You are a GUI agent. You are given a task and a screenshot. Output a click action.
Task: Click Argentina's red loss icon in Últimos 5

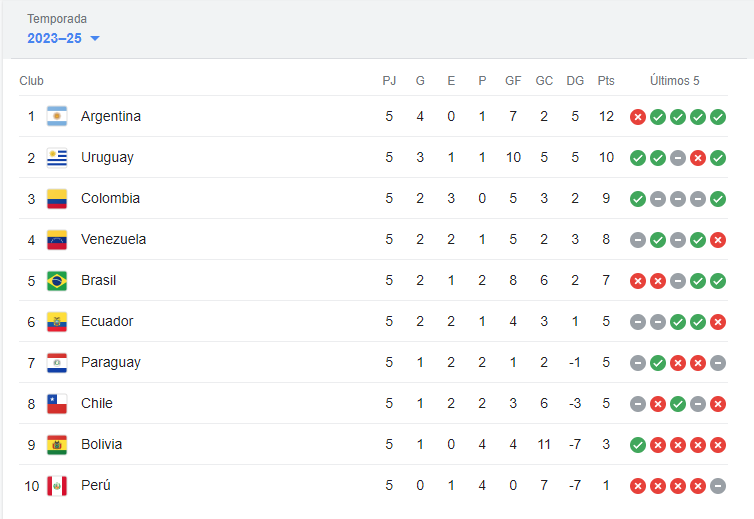pyautogui.click(x=638, y=117)
